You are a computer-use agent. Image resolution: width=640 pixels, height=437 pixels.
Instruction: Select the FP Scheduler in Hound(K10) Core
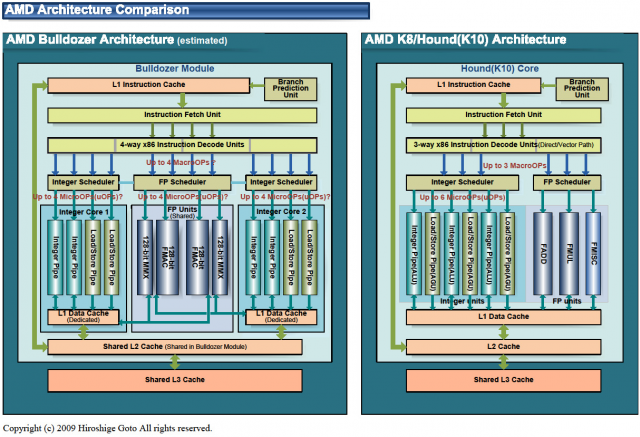pyautogui.click(x=567, y=182)
